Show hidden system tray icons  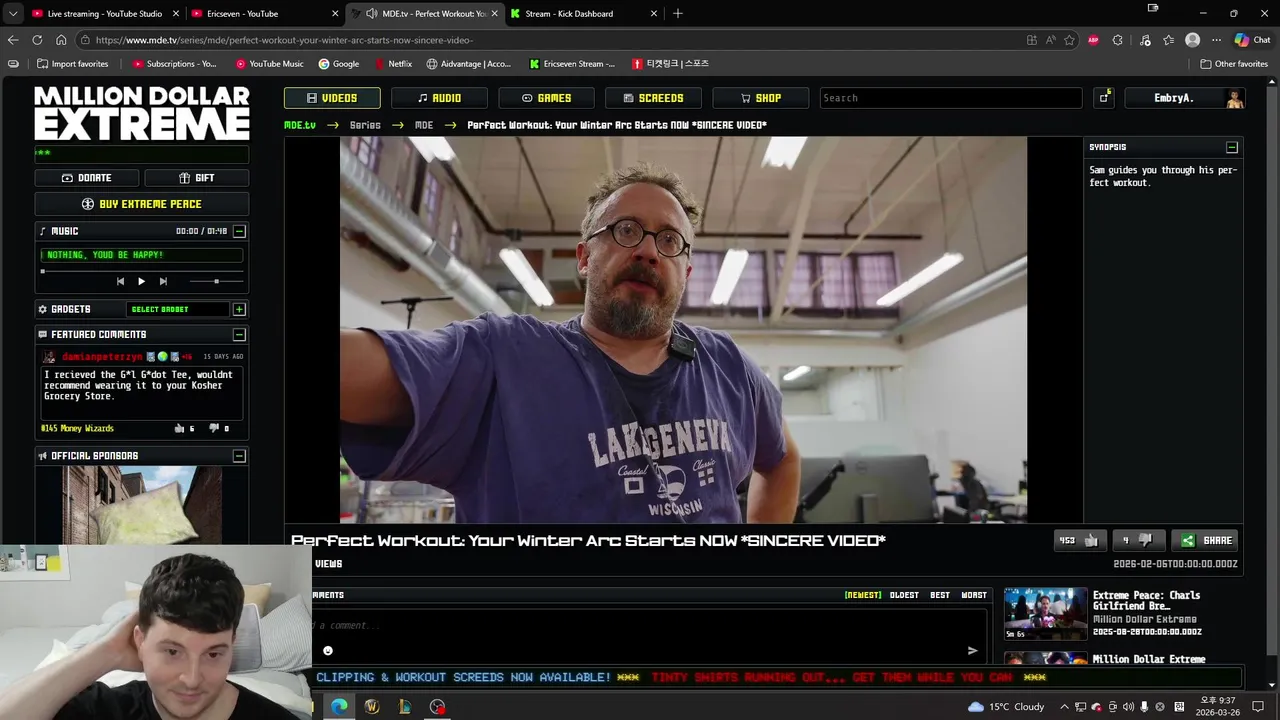tap(1064, 706)
